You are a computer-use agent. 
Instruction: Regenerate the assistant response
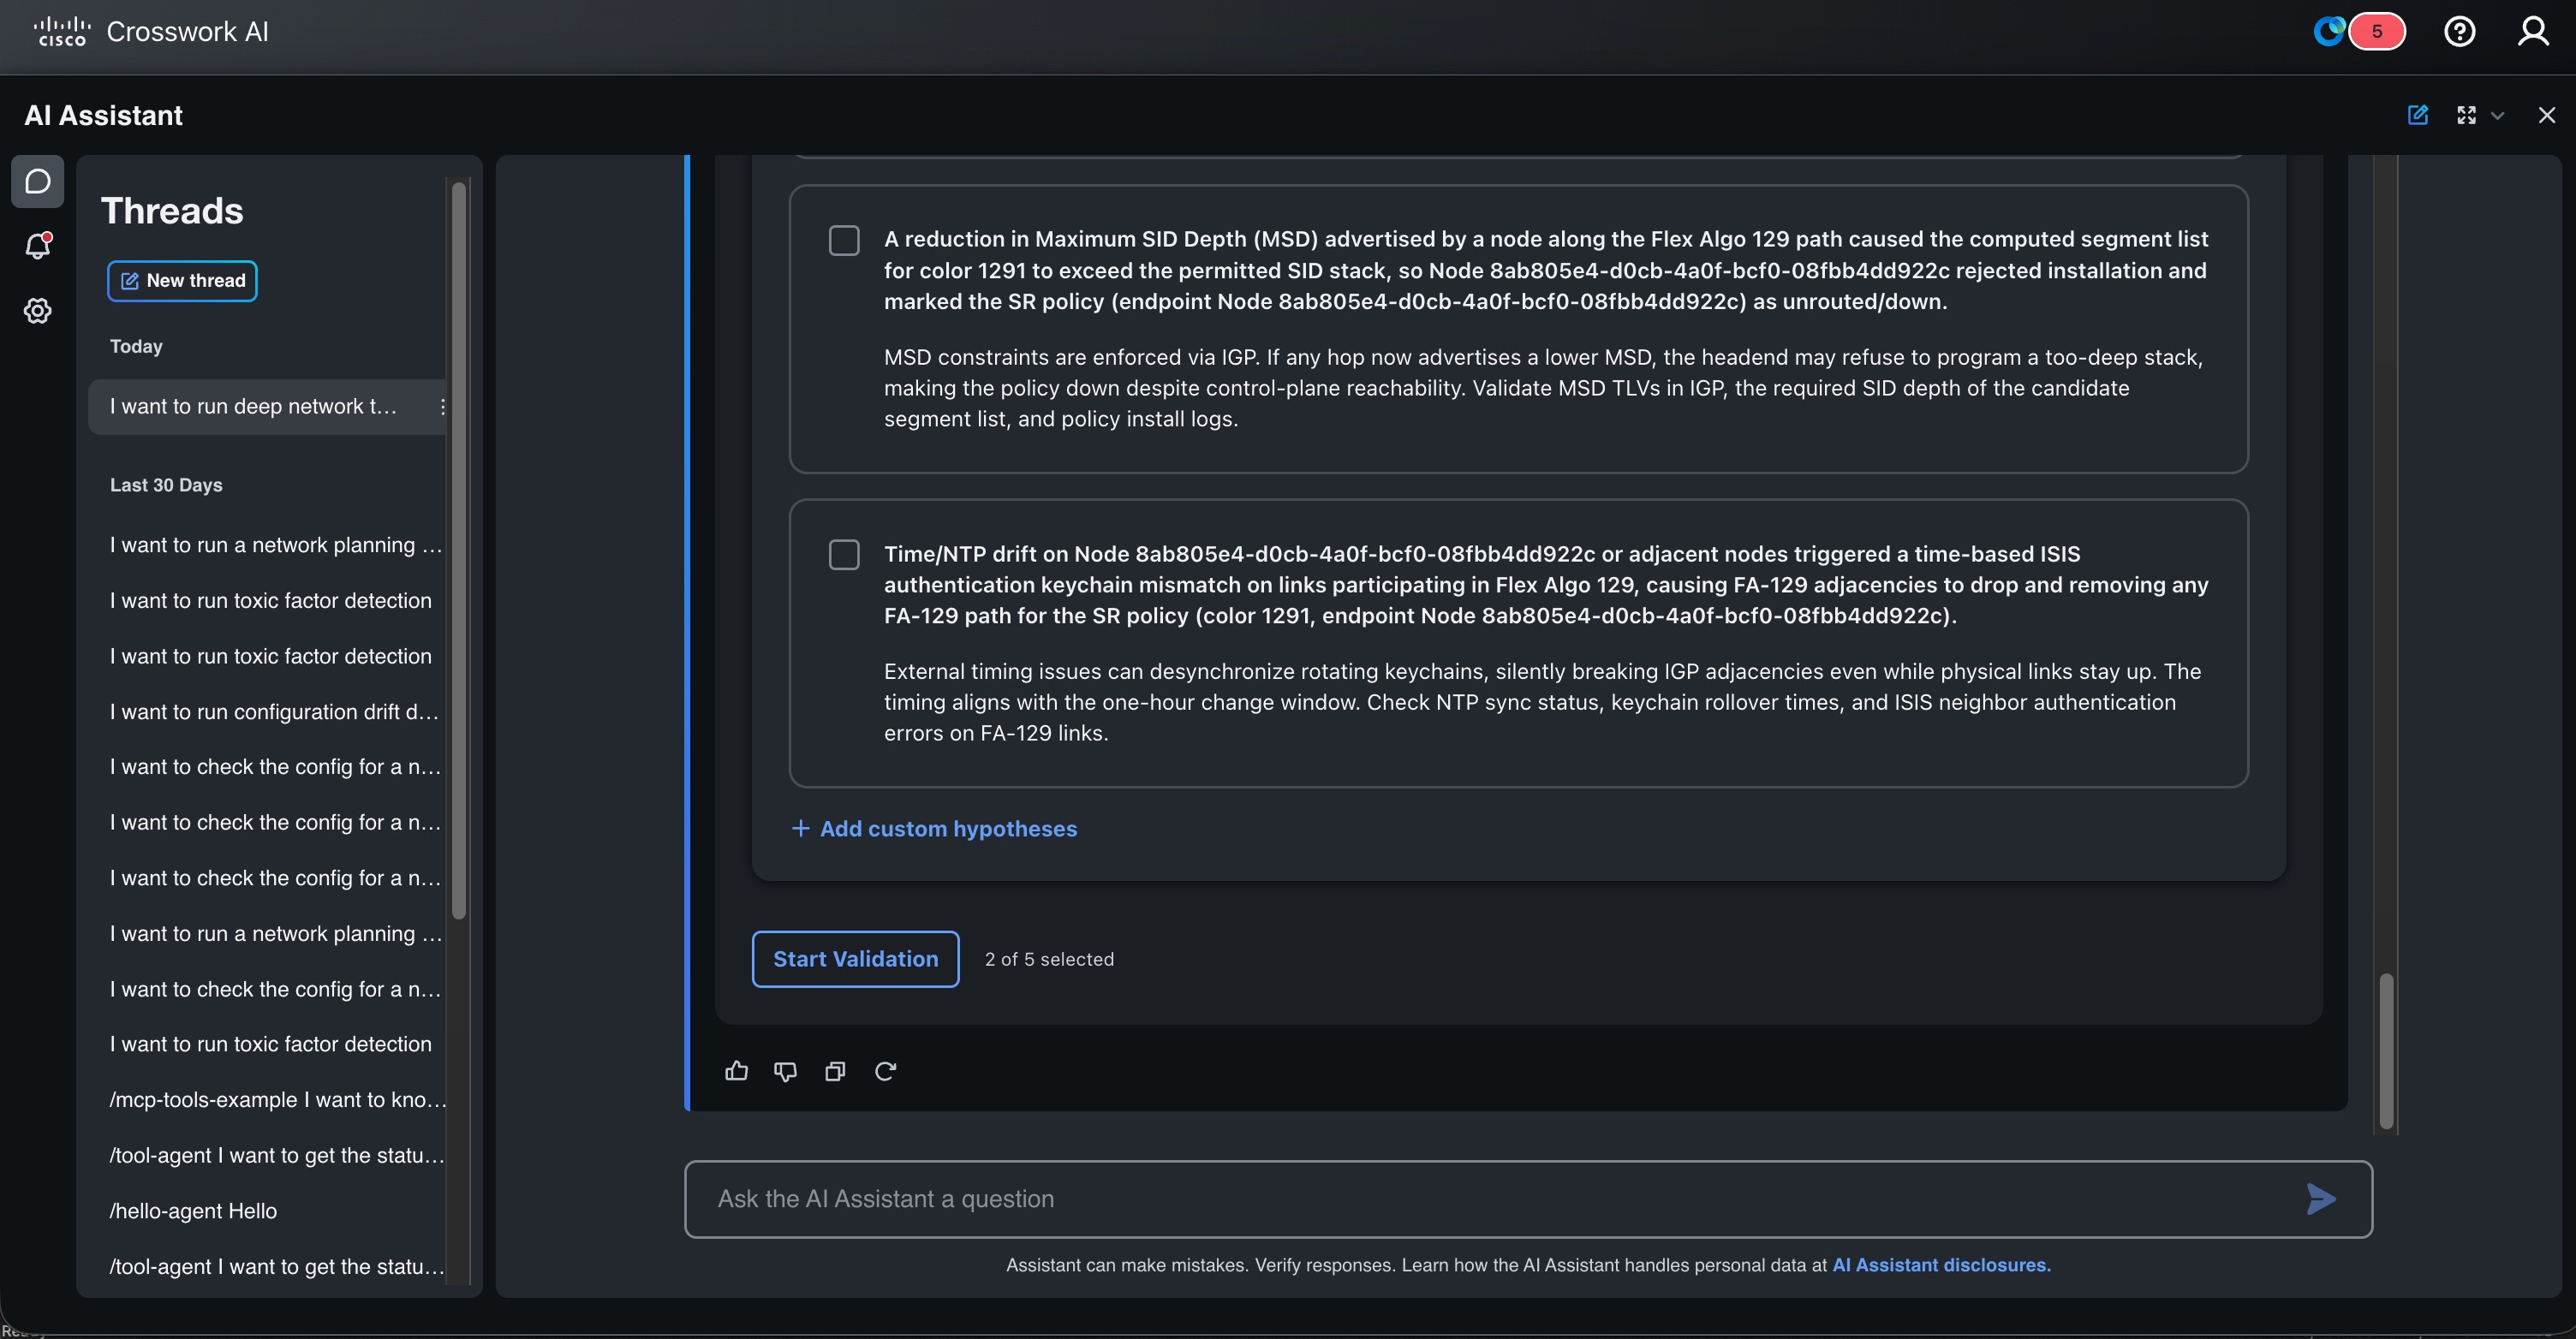[x=885, y=1071]
